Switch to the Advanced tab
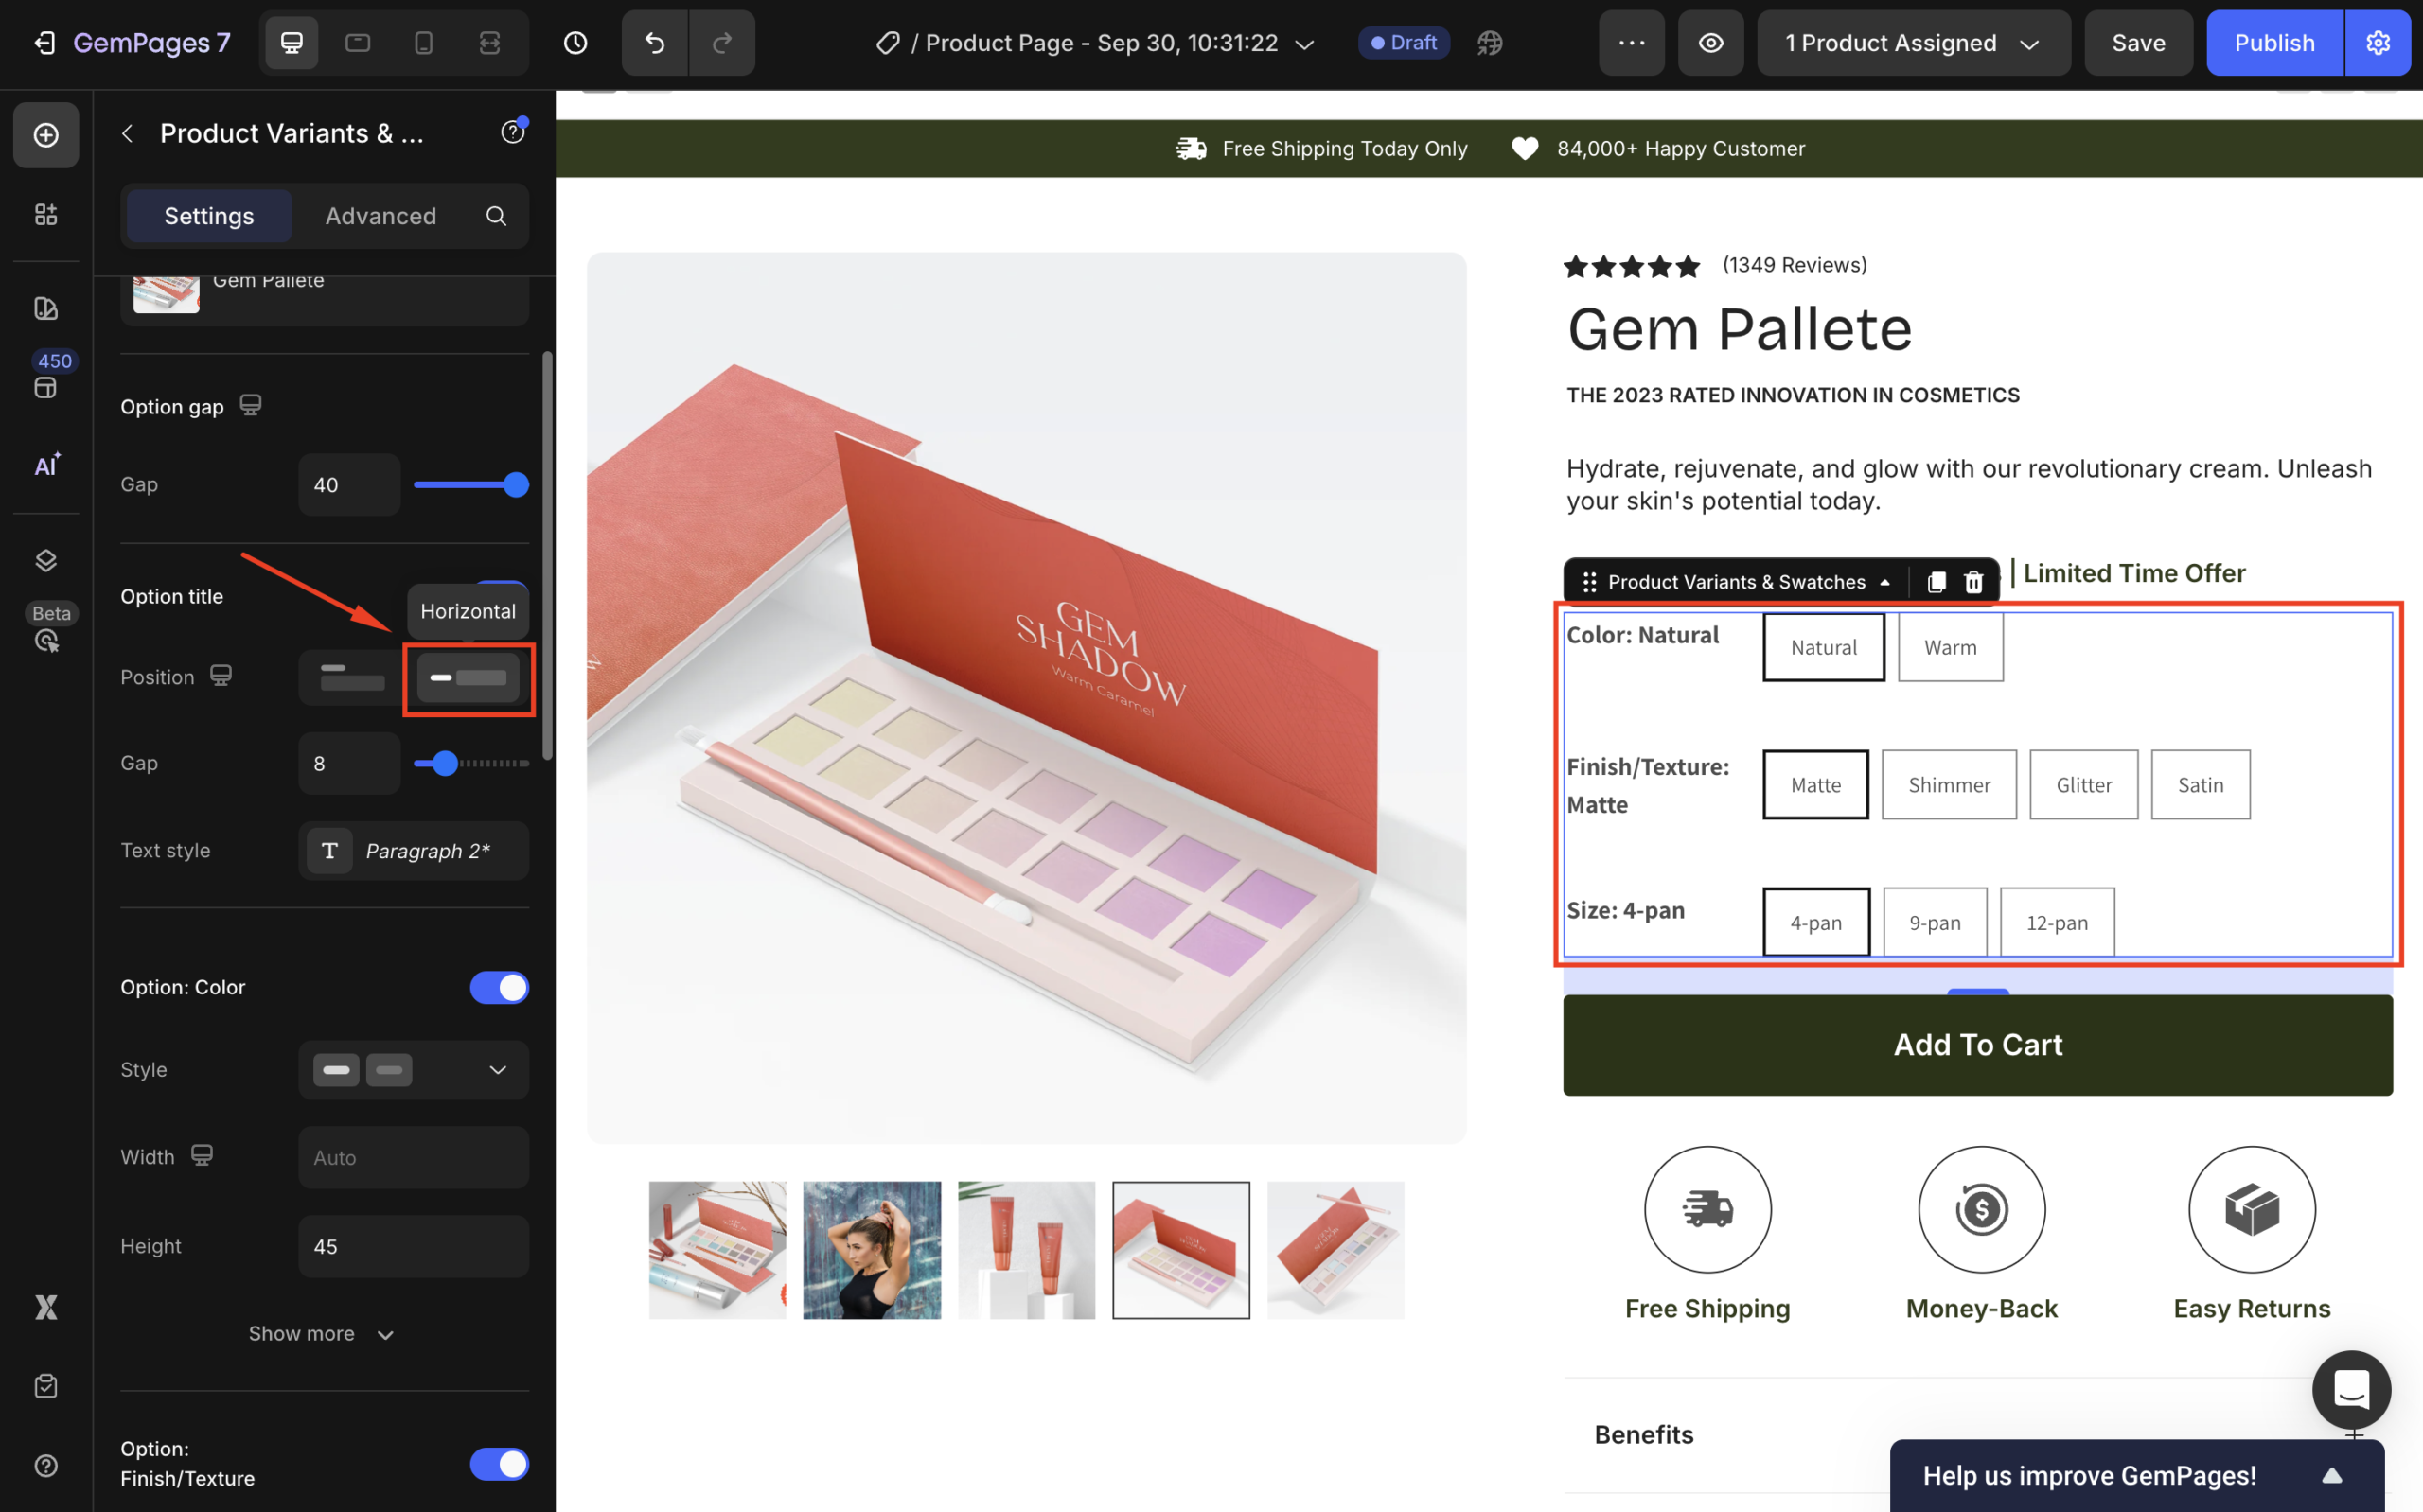This screenshot has height=1512, width=2423. click(x=380, y=216)
